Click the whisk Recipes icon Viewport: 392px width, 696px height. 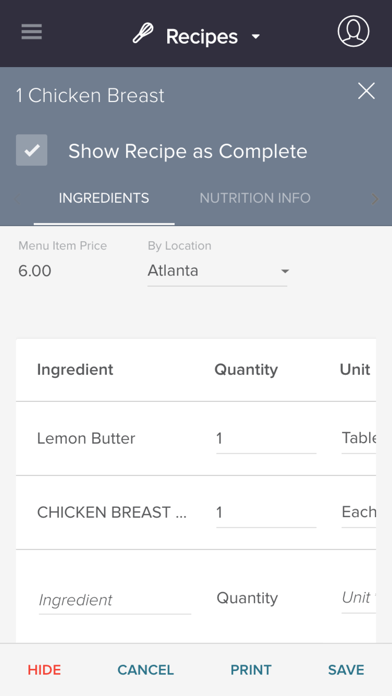[143, 33]
